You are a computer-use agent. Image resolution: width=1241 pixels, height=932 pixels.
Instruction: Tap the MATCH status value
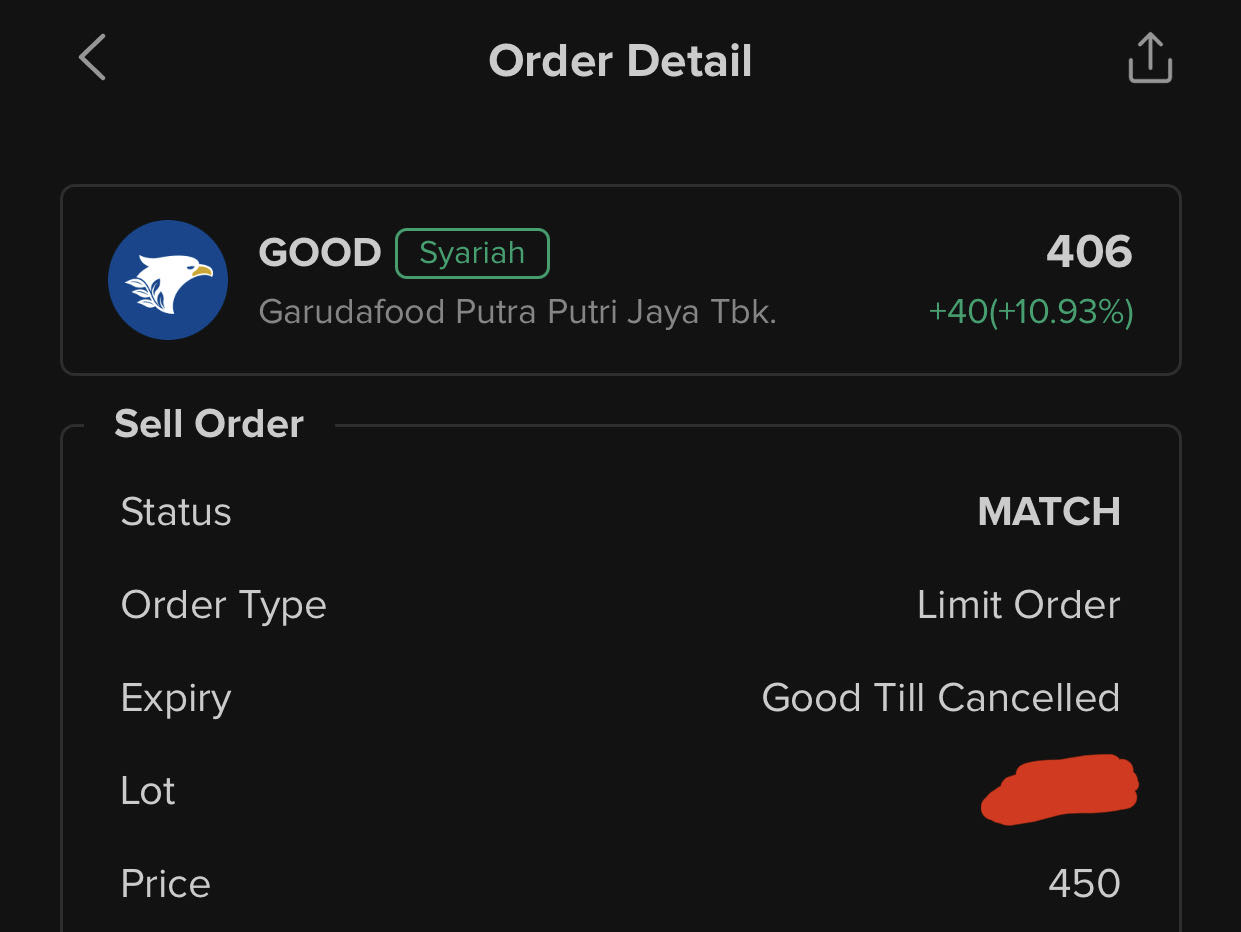point(1049,512)
